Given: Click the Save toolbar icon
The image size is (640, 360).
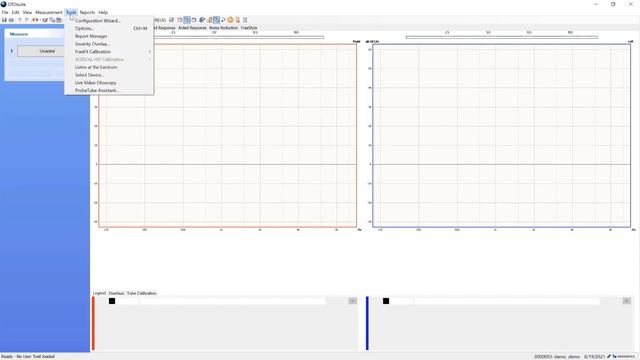Looking at the screenshot, I should coord(4,20).
